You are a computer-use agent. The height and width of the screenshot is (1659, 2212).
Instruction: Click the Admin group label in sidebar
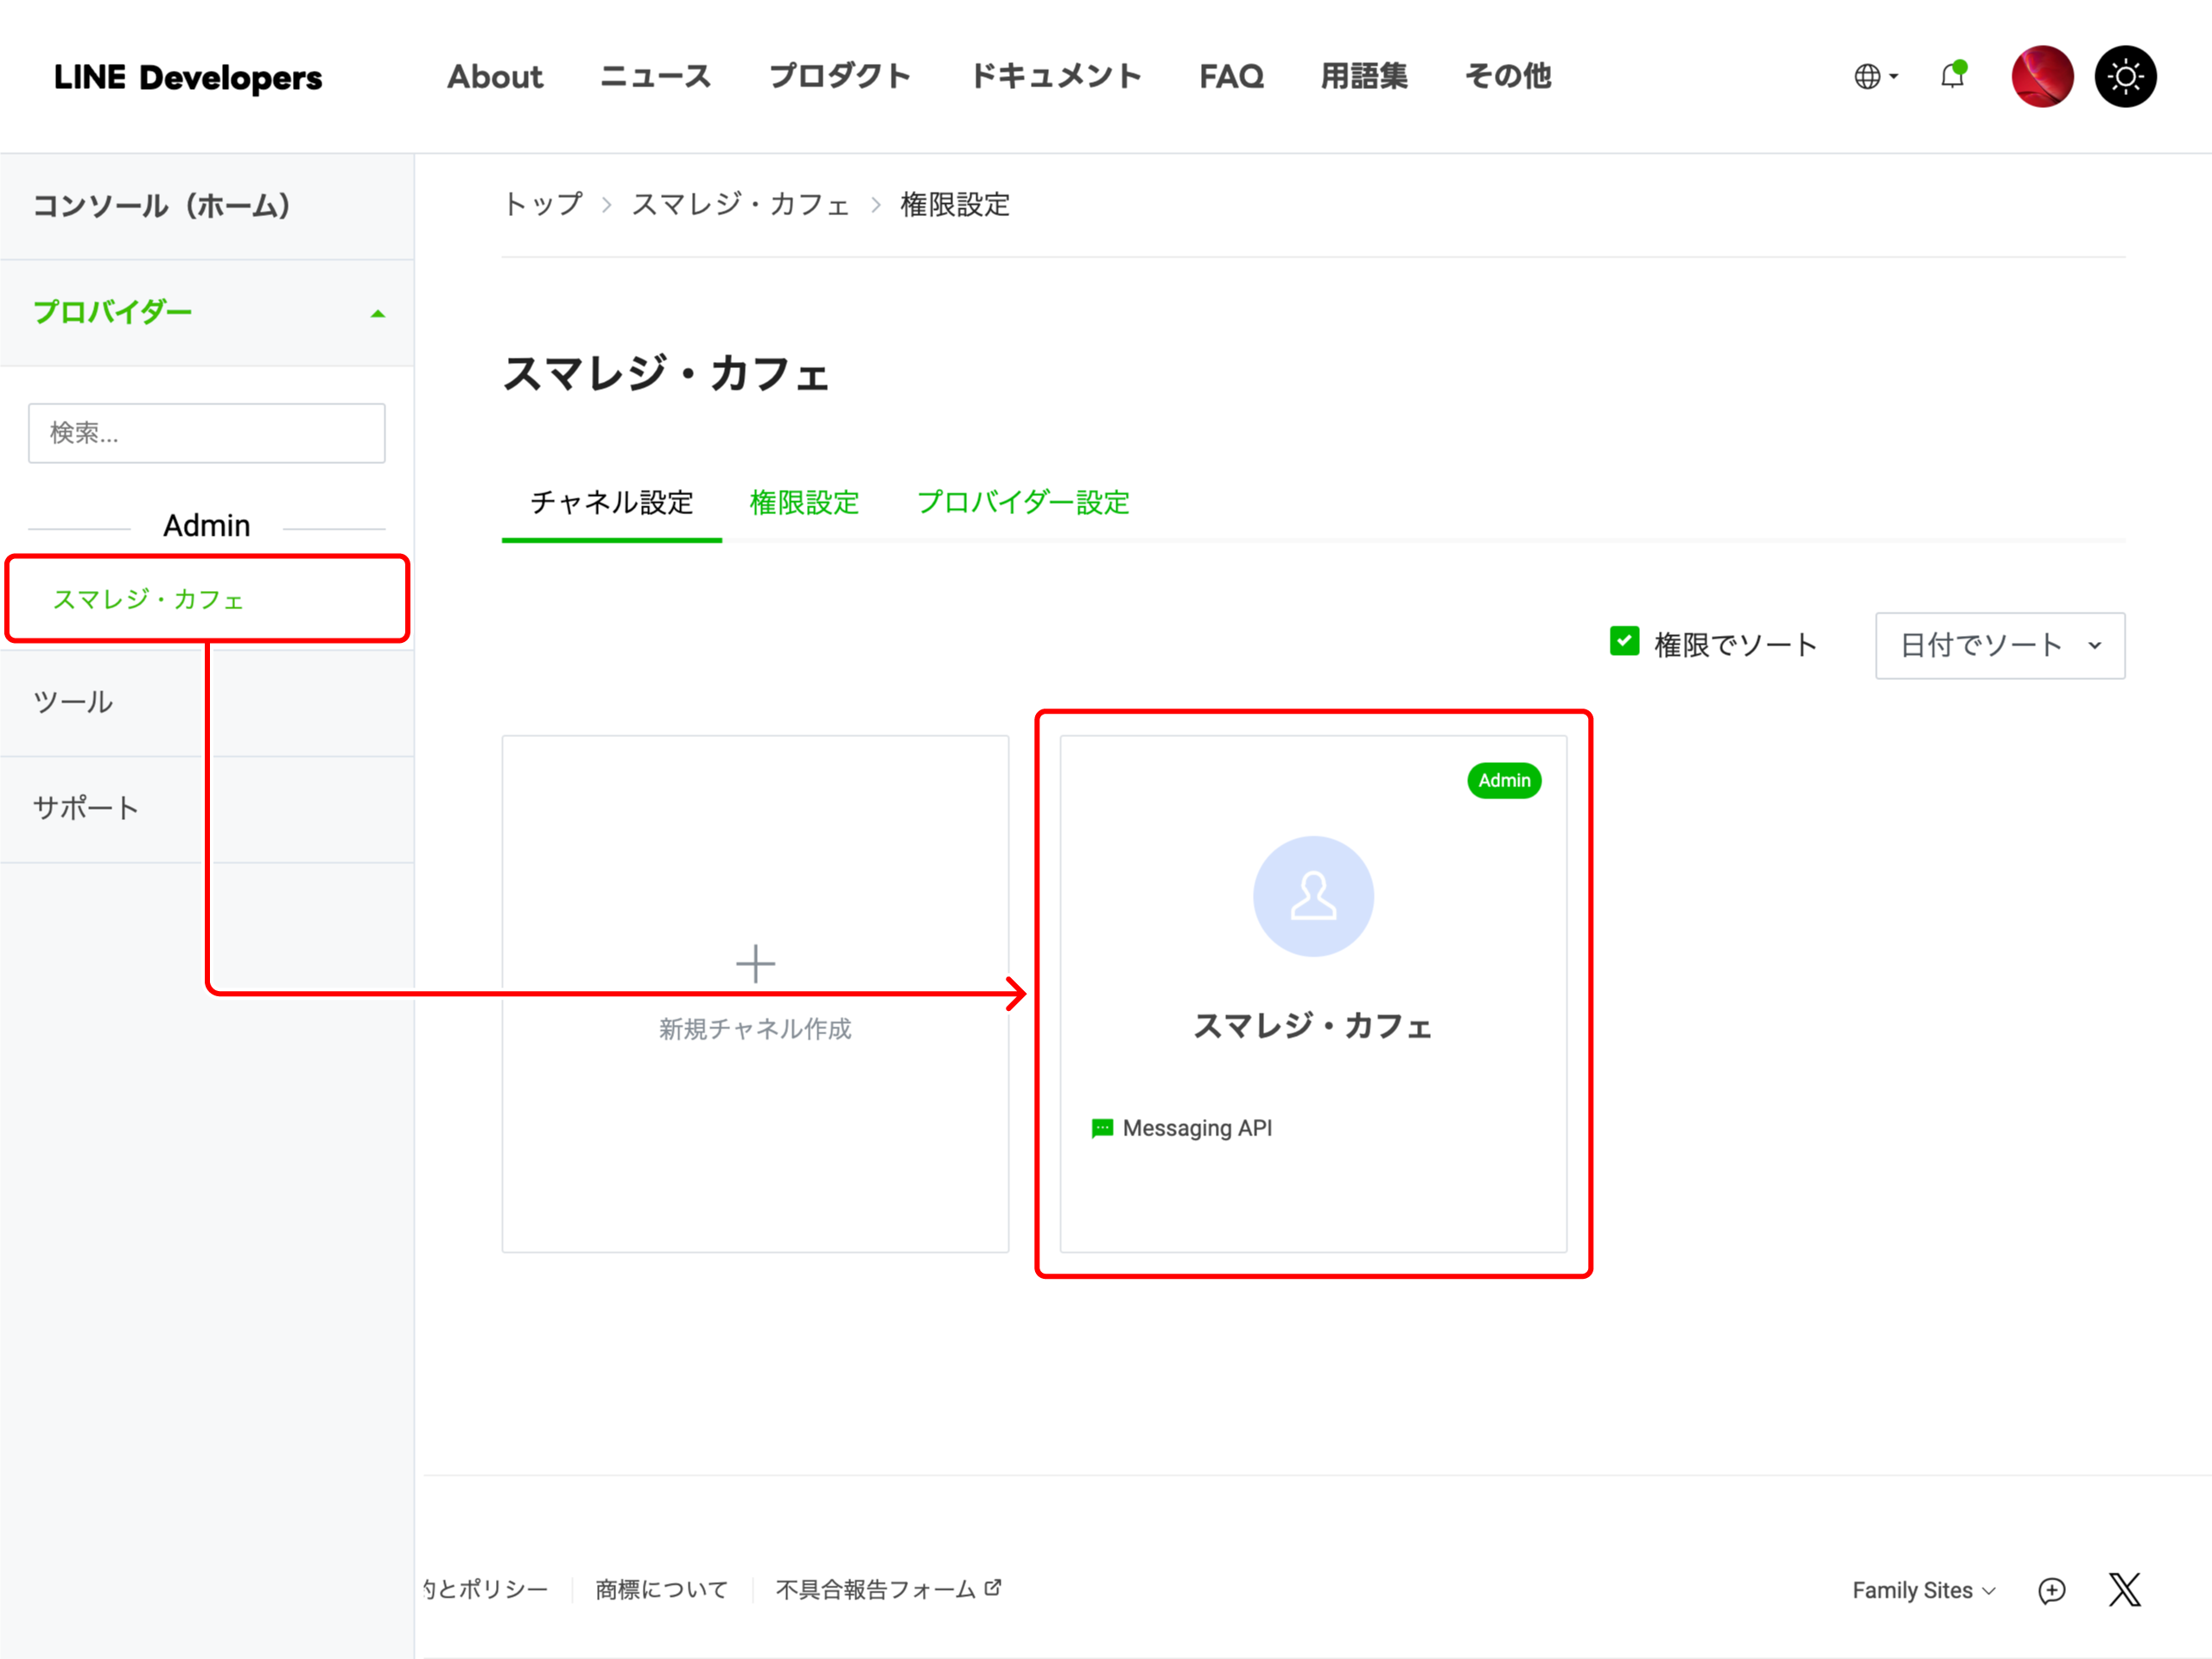tap(207, 525)
